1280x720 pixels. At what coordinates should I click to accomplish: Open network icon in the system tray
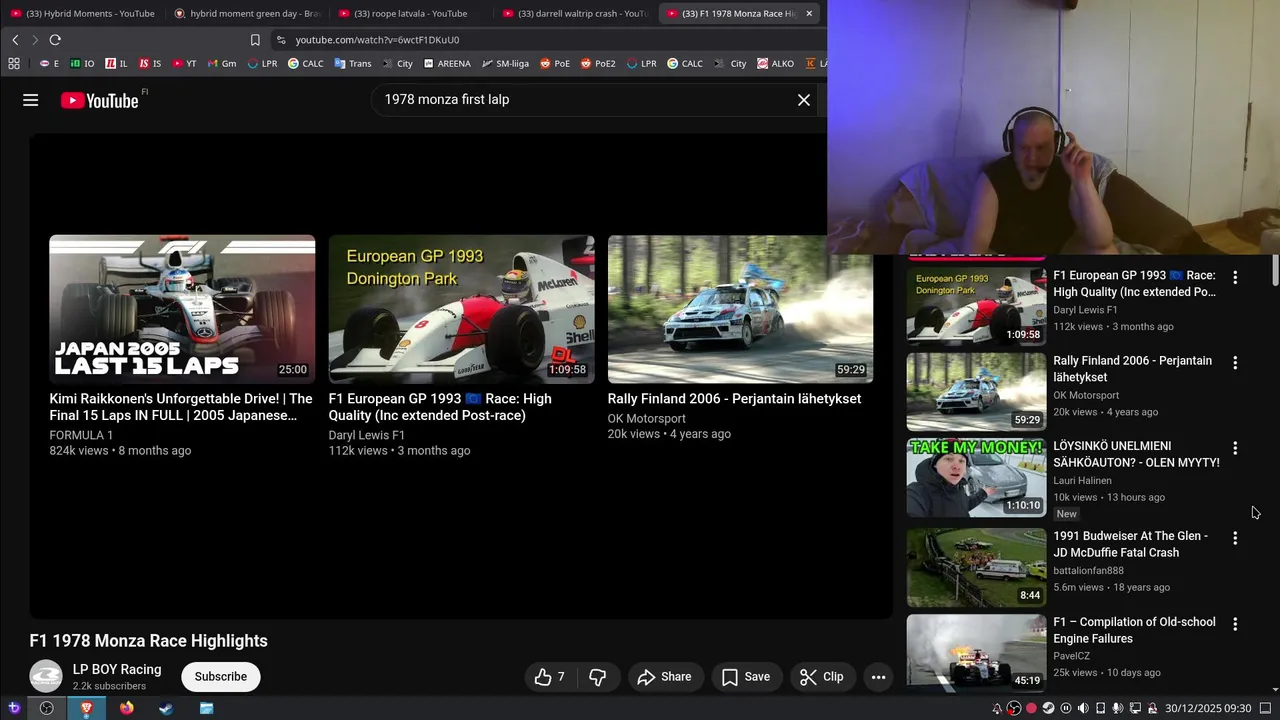click(1135, 708)
